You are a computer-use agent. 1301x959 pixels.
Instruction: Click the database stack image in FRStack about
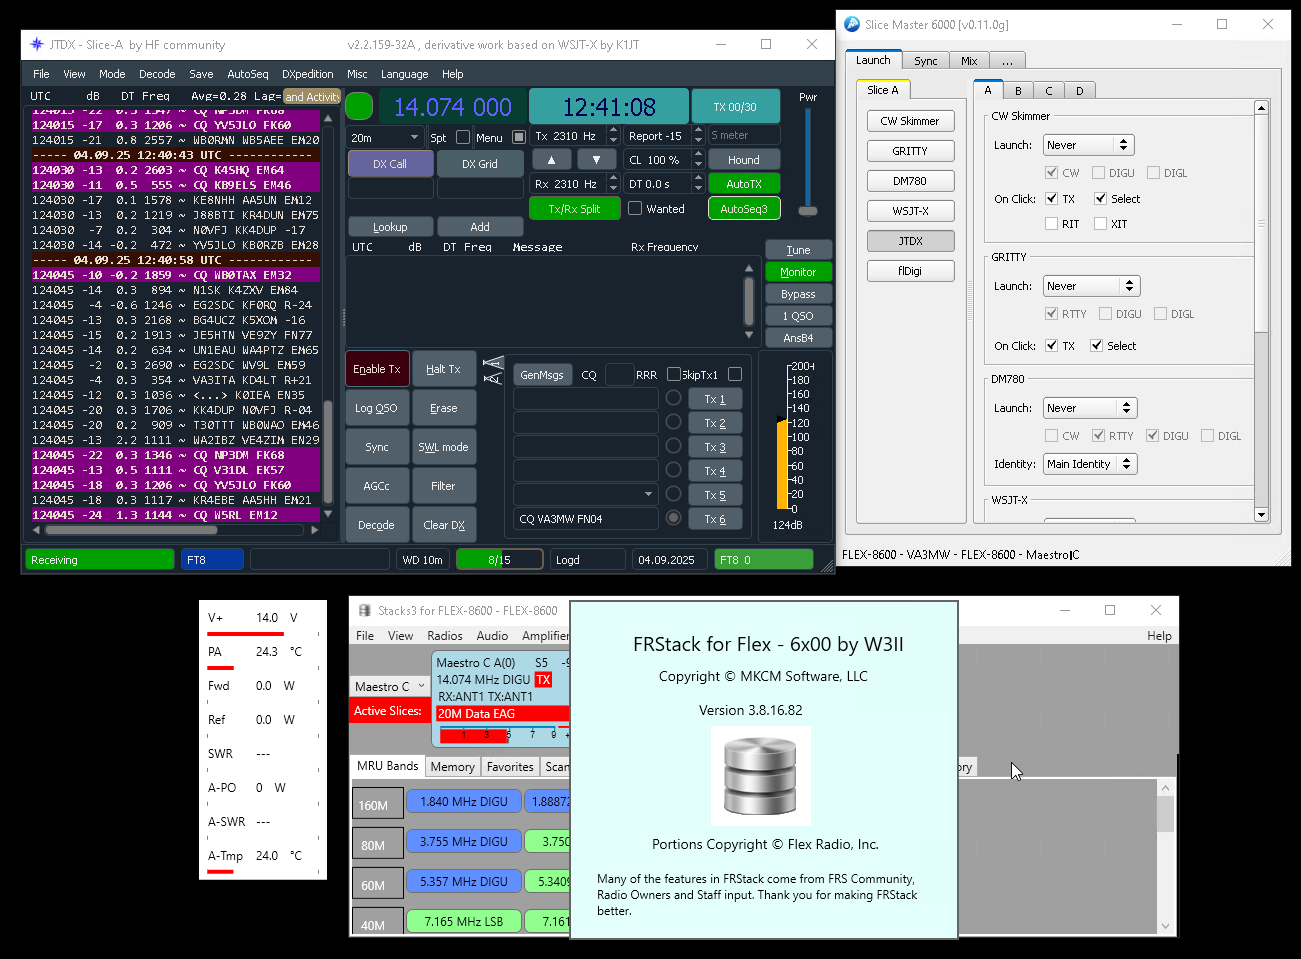click(760, 776)
